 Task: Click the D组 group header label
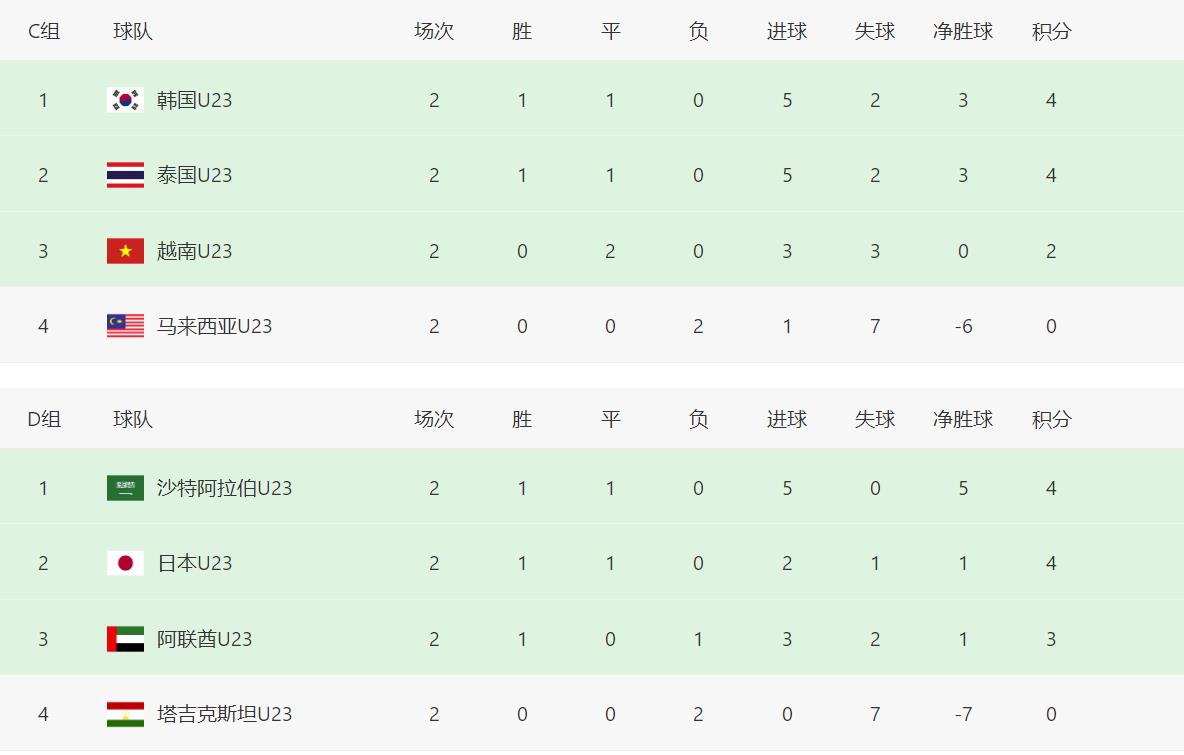click(x=43, y=419)
